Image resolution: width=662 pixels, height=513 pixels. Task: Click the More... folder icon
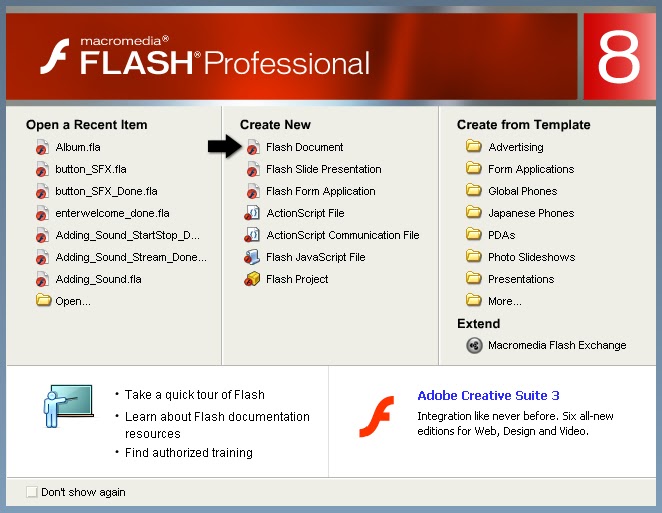click(x=474, y=300)
